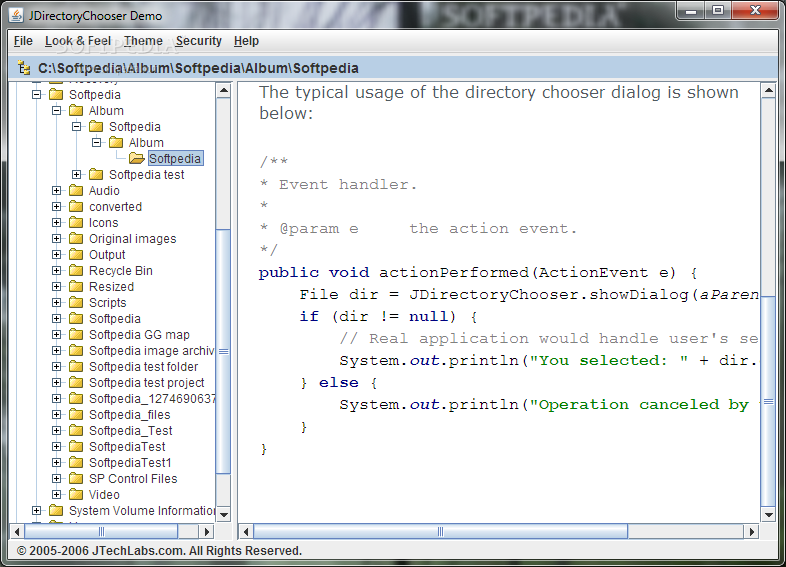Viewport: 786px width, 567px height.
Task: Click the folder icon beside Softpedia test
Action: tap(96, 174)
